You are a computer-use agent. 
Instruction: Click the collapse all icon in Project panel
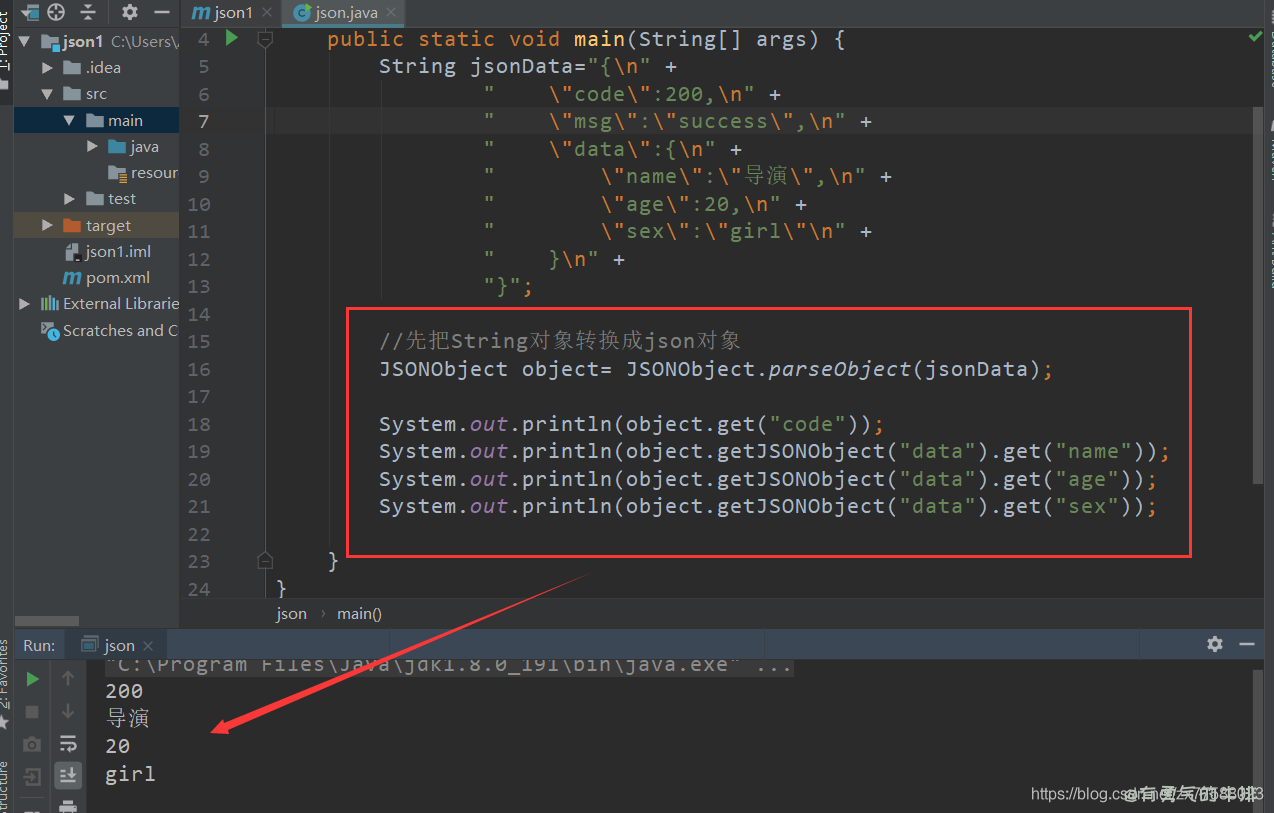click(x=89, y=12)
